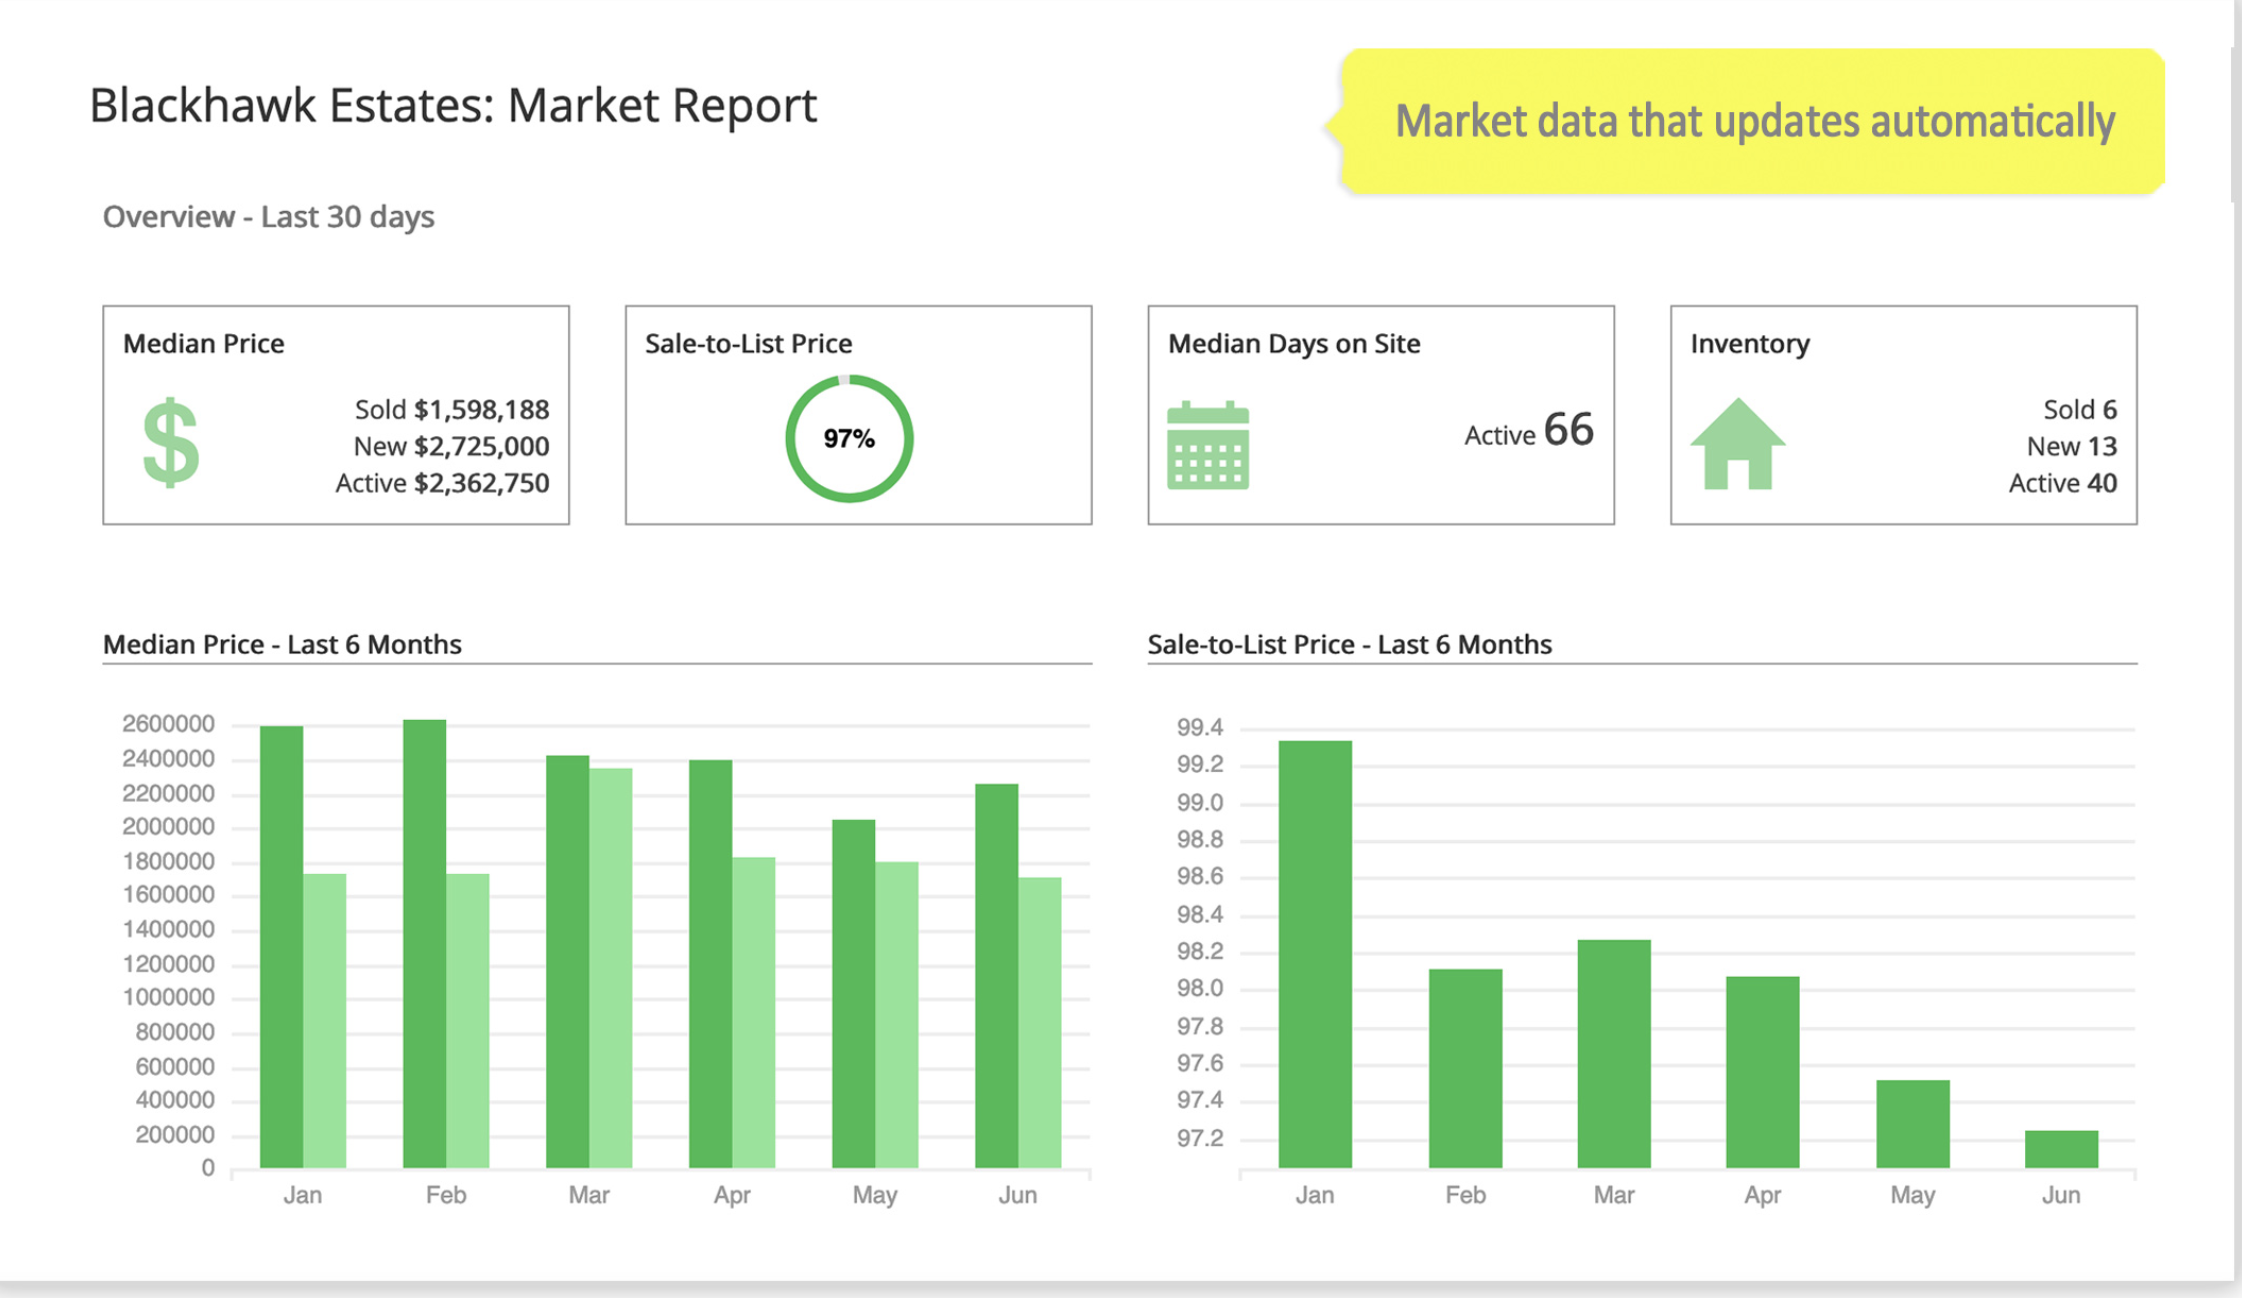2242x1298 pixels.
Task: Click the green dollar sign icon
Action: pos(171,442)
